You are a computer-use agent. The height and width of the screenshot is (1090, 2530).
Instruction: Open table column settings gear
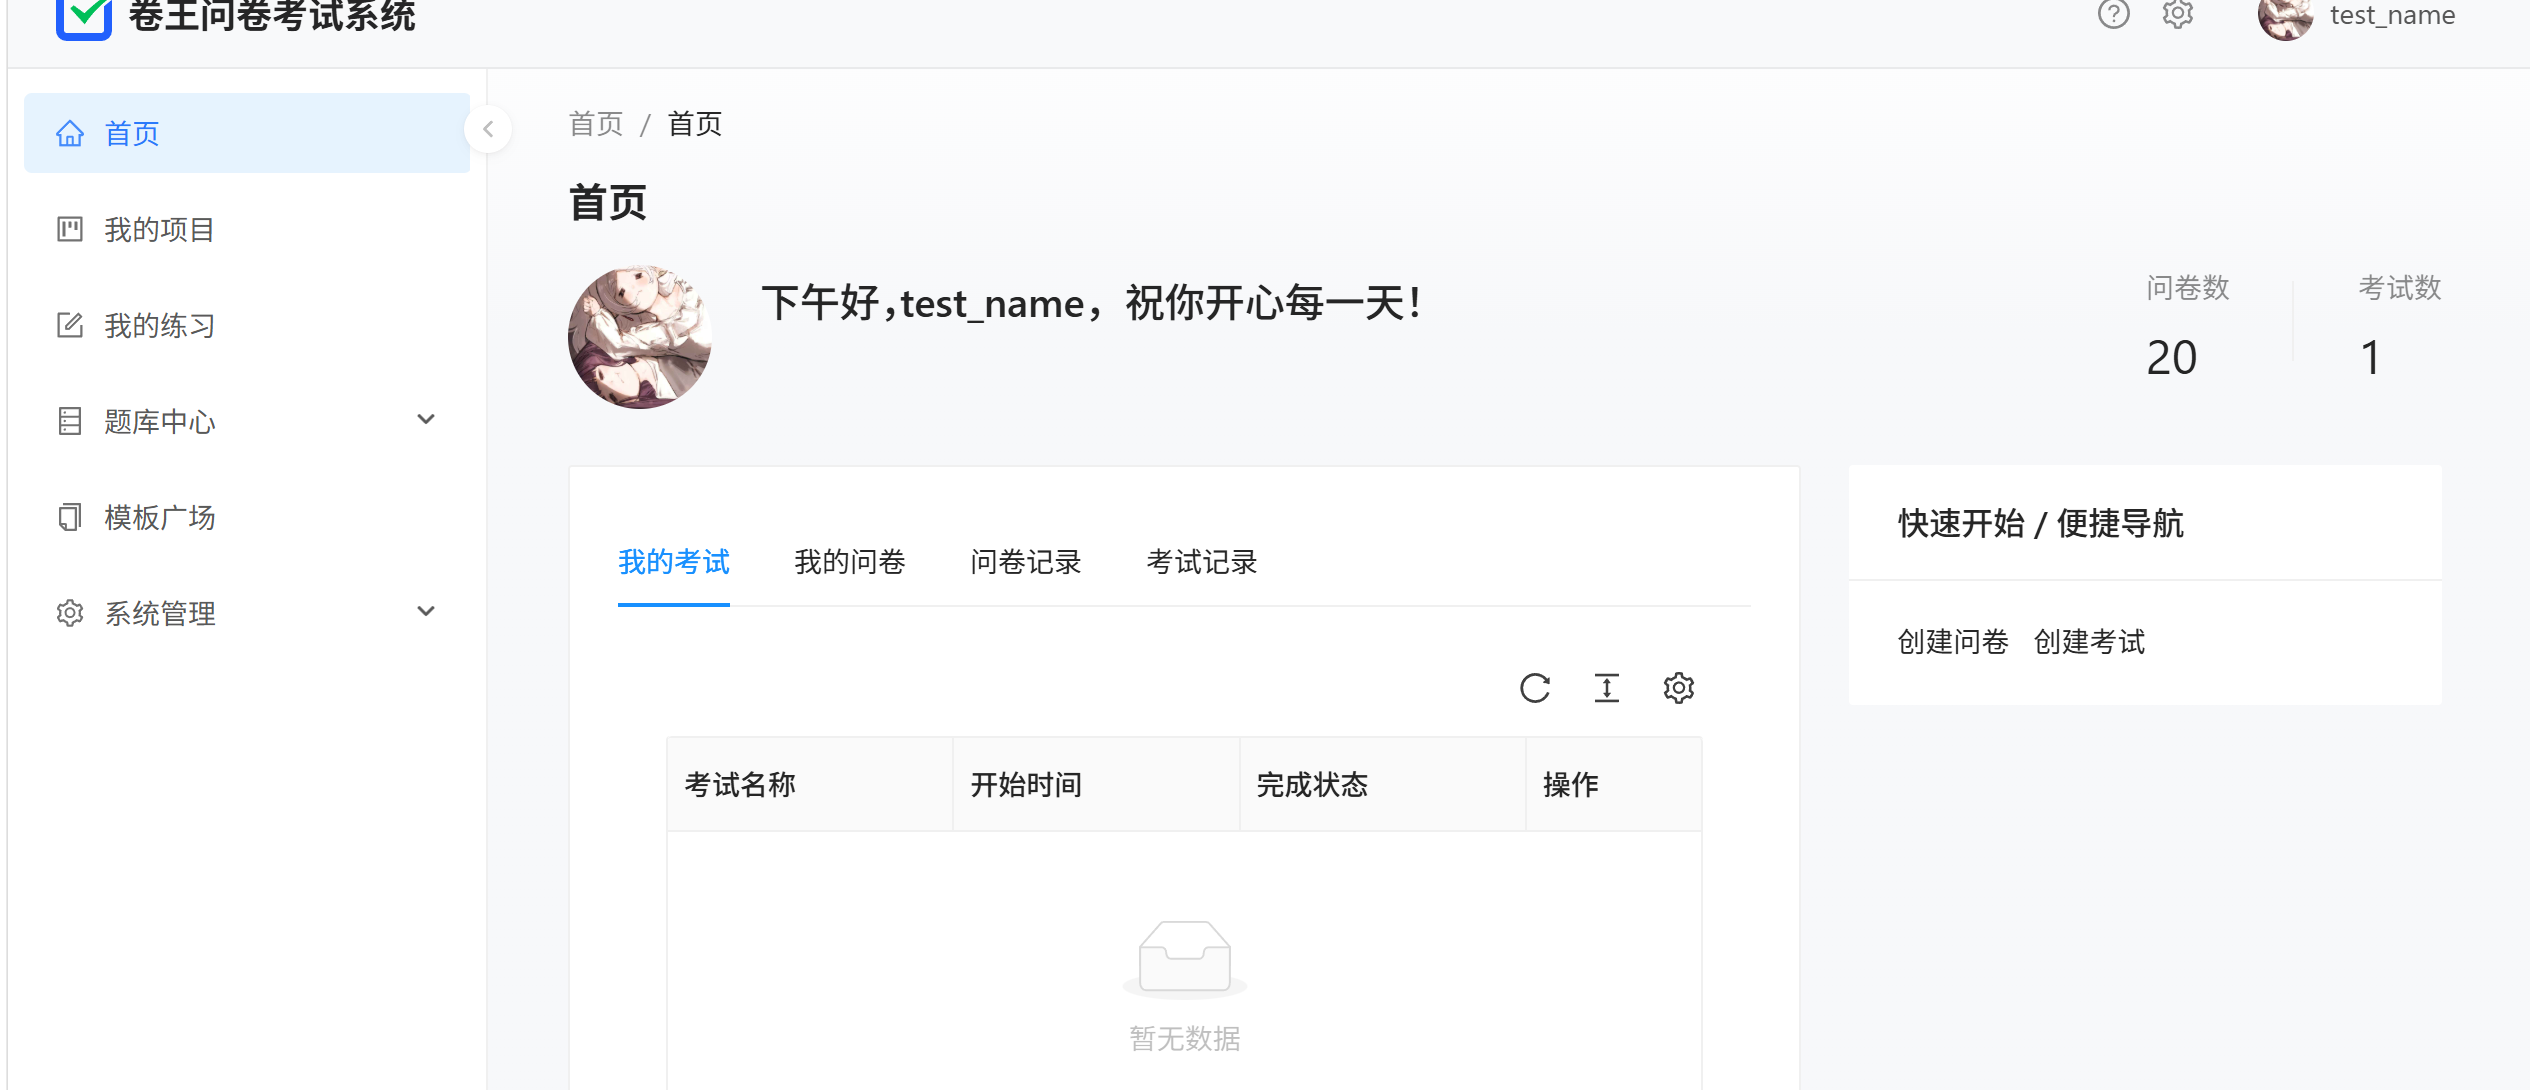pos(1678,688)
